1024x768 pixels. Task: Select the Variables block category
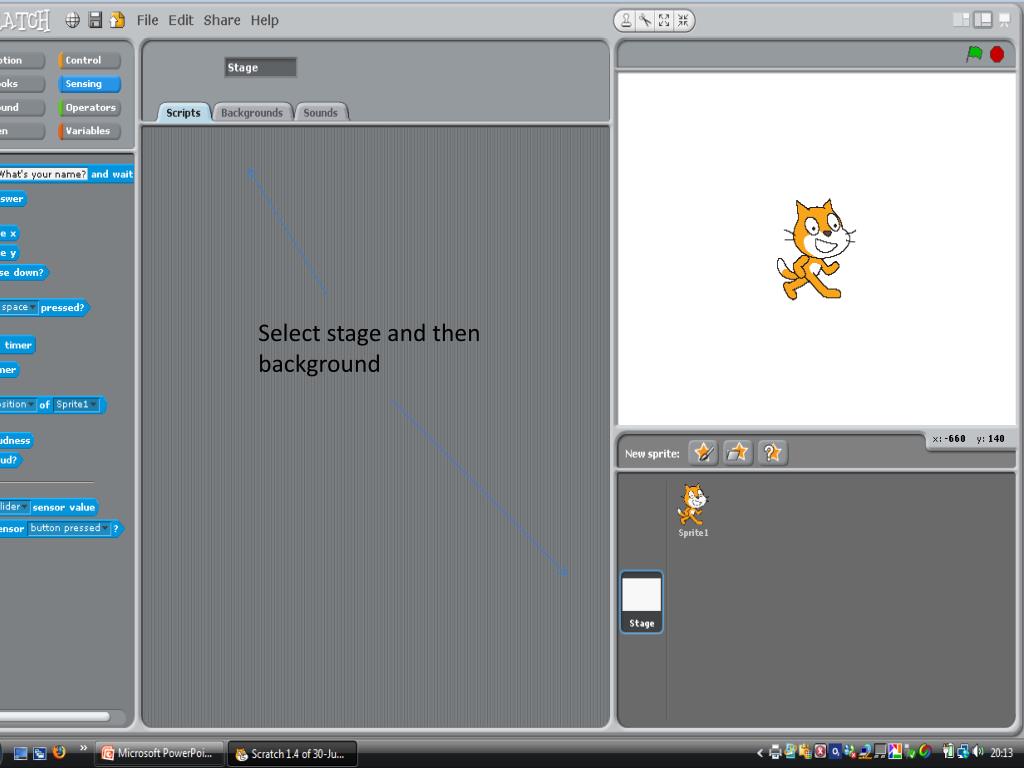coord(89,131)
